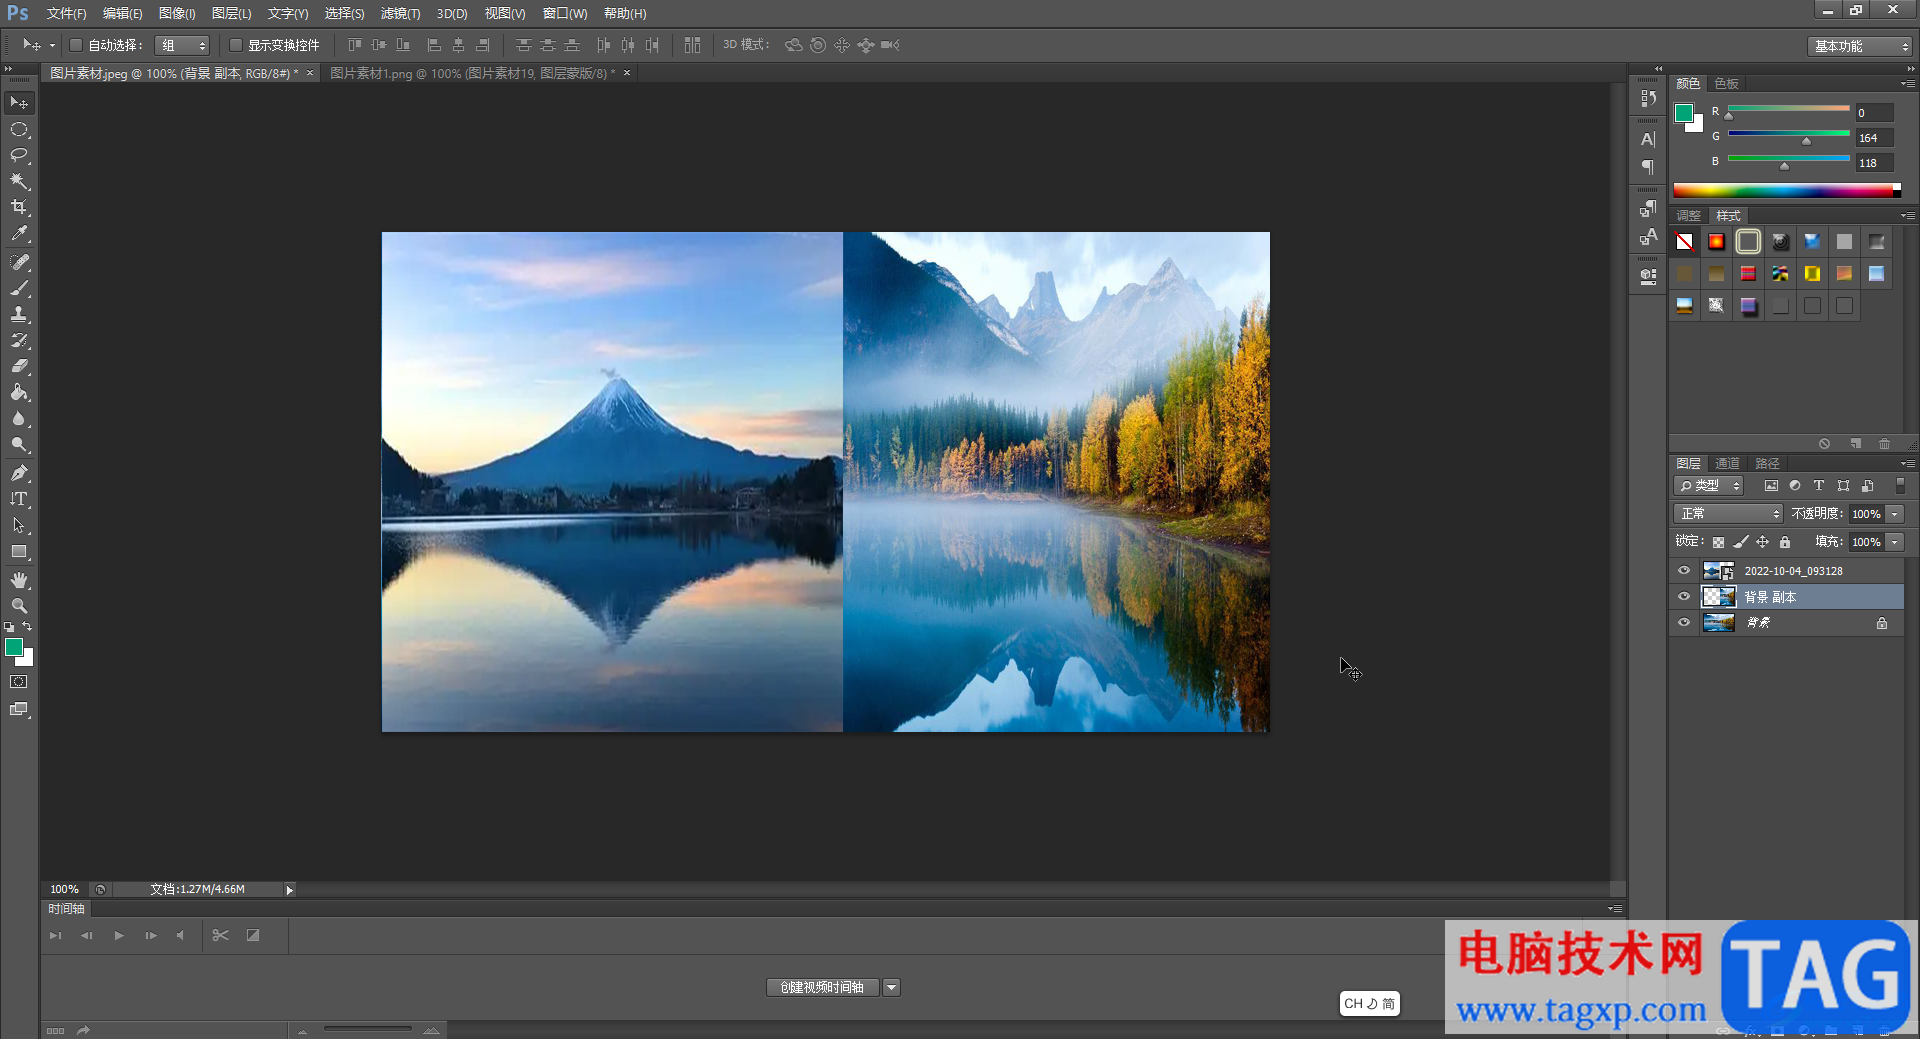Switch to the 路径 tab
Viewport: 1920px width, 1039px height.
tap(1767, 463)
